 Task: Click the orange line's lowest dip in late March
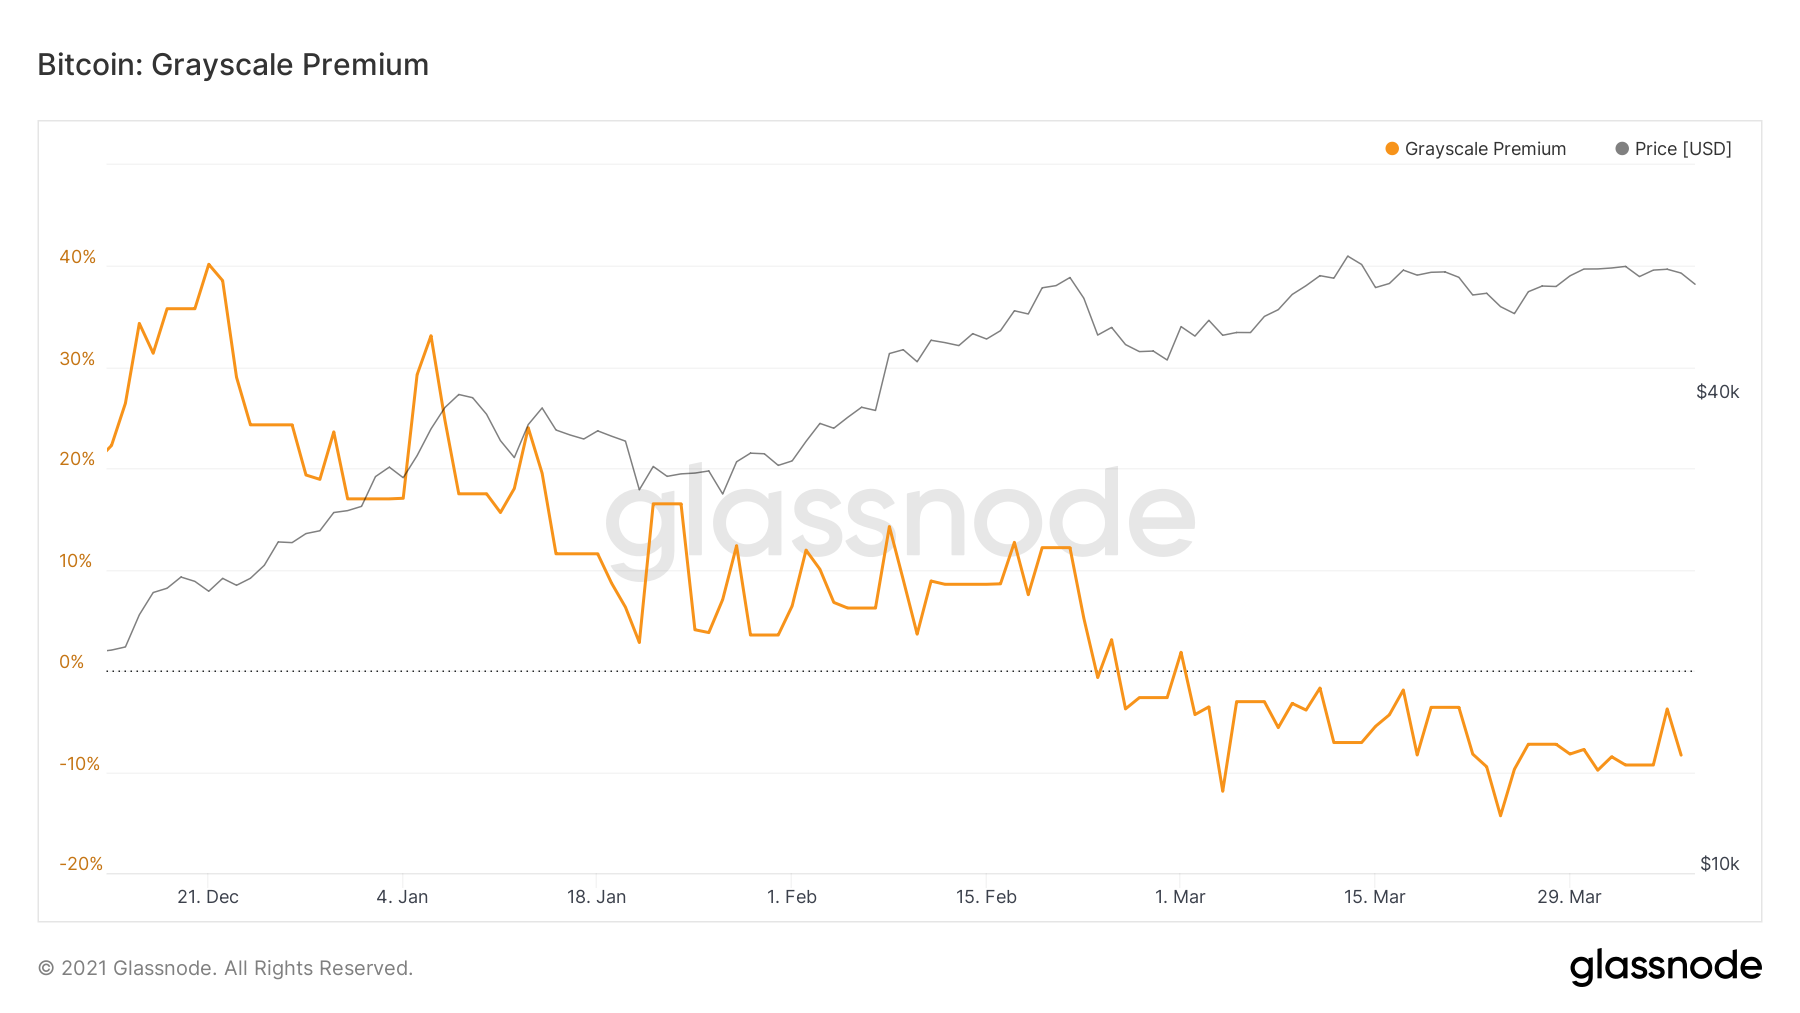click(1500, 815)
